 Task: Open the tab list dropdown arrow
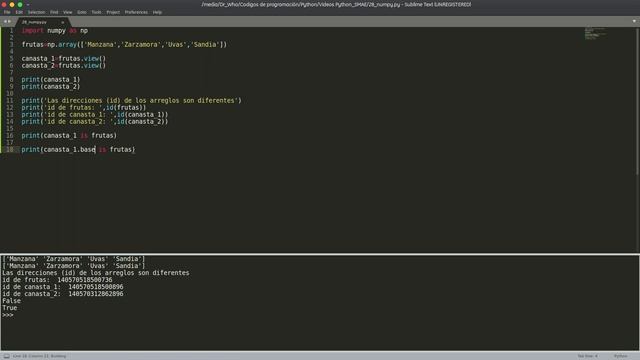point(634,21)
